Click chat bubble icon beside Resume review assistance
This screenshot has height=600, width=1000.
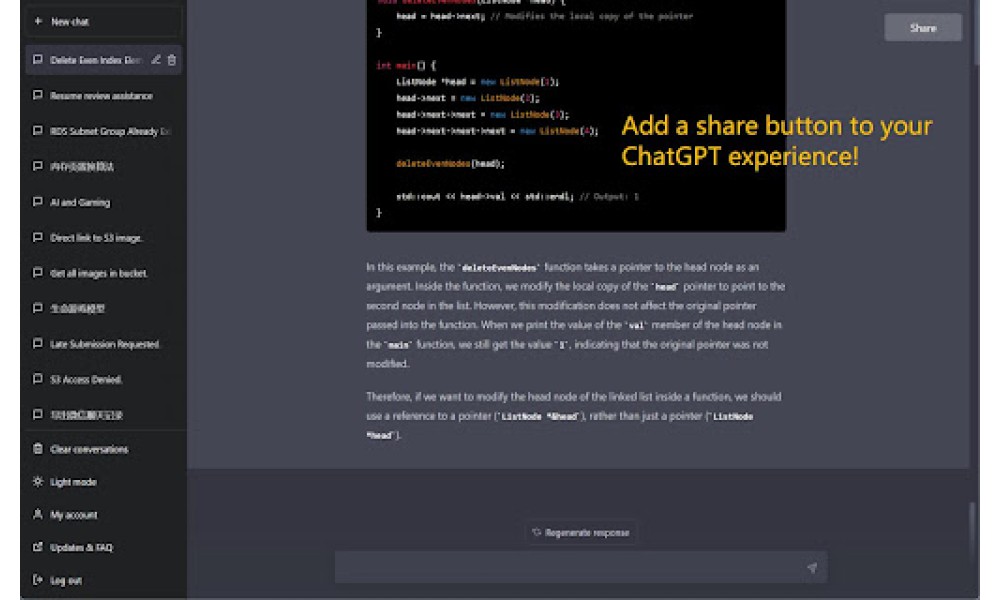click(38, 95)
